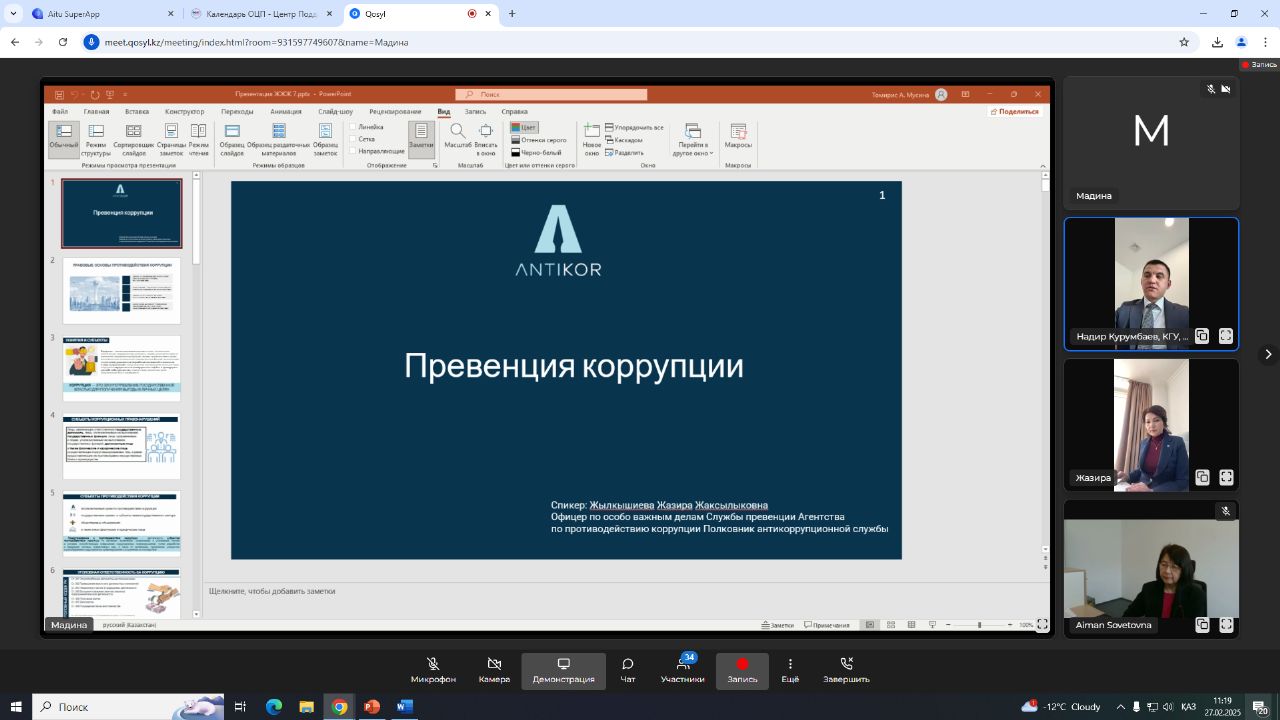Open the Файл menu tab
The height and width of the screenshot is (720, 1280).
60,111
